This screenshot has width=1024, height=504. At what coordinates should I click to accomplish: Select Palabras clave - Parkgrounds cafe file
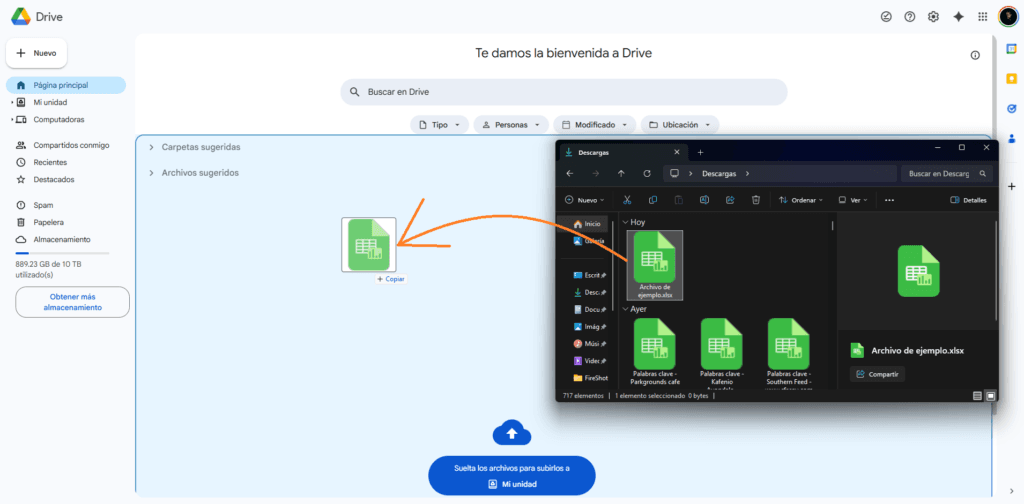654,351
